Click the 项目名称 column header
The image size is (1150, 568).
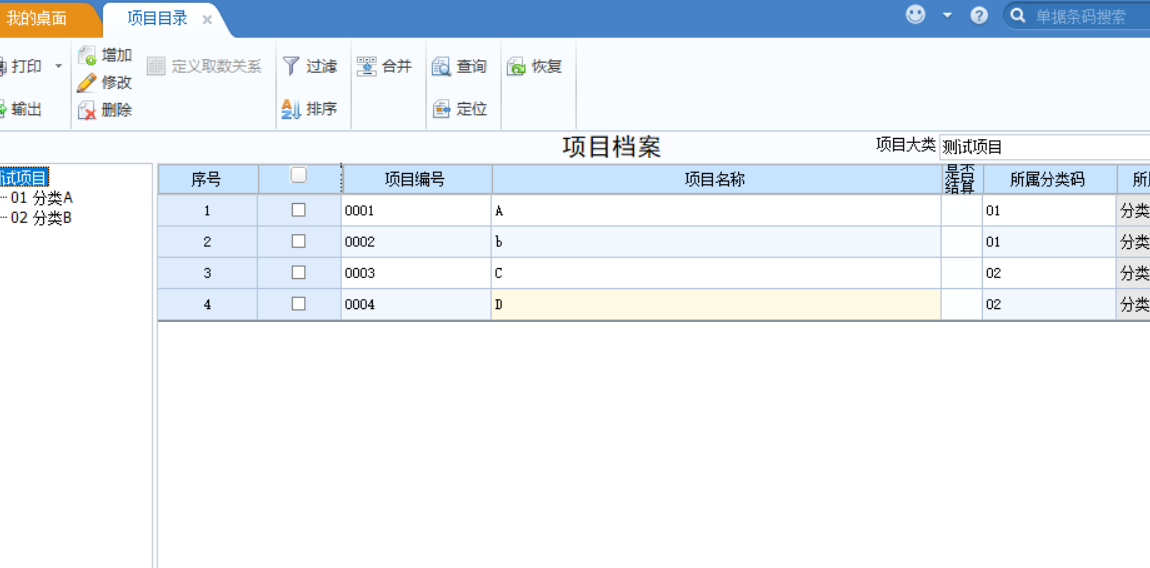pos(716,180)
